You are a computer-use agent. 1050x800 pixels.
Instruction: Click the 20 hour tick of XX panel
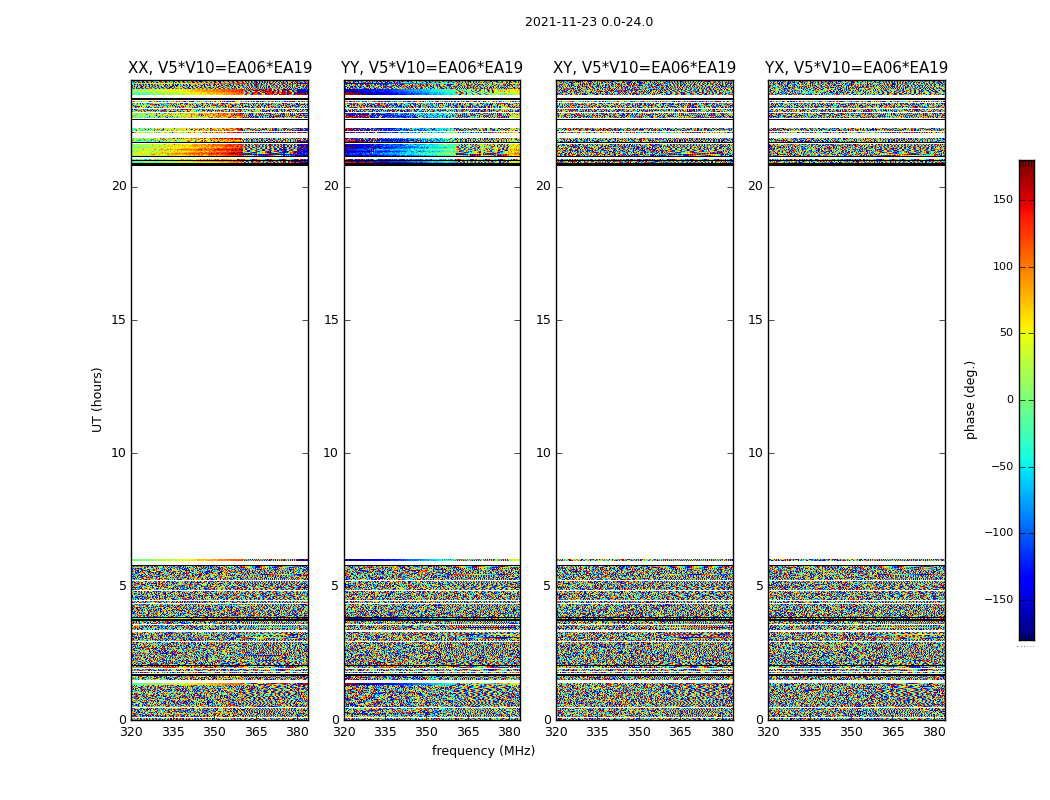119,186
